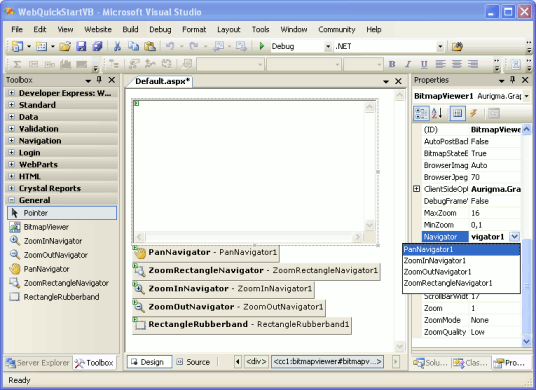Image resolution: width=536 pixels, height=390 pixels.
Task: Choose ZoomInNavigator1 from the dropdown list
Action: click(461, 261)
